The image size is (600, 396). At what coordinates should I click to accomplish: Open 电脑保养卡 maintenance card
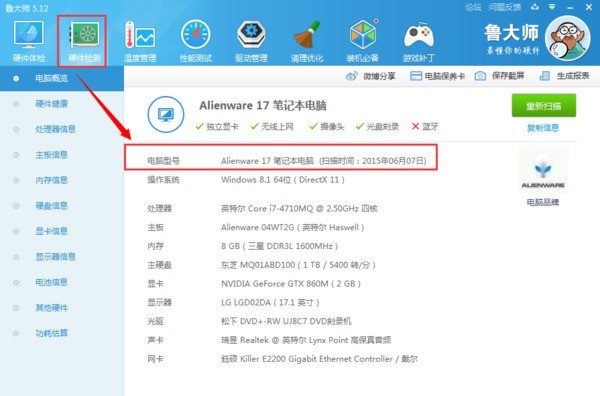pos(437,76)
